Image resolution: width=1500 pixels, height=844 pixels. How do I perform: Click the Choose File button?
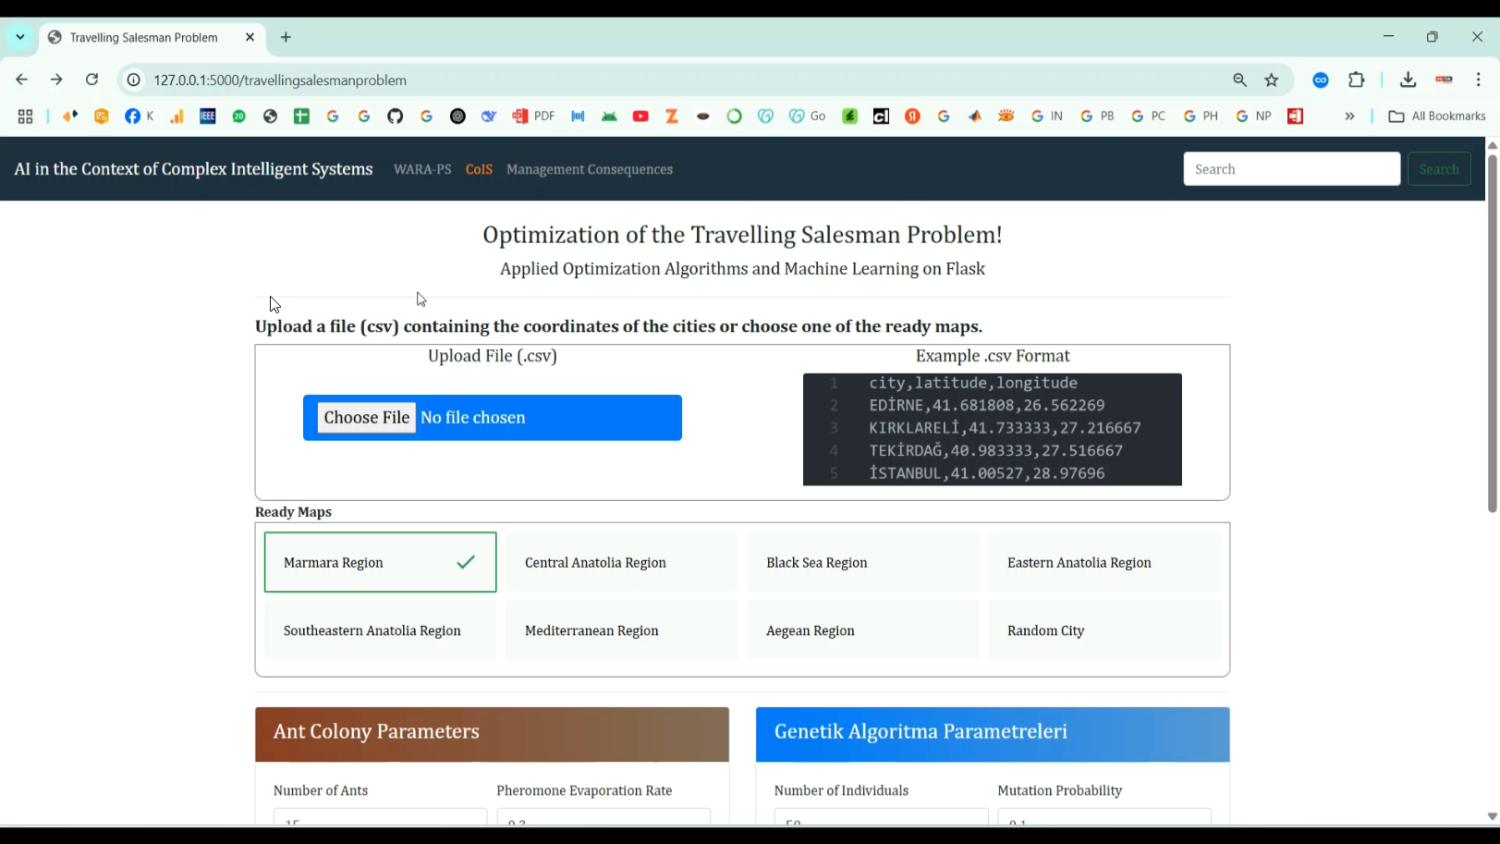[366, 417]
